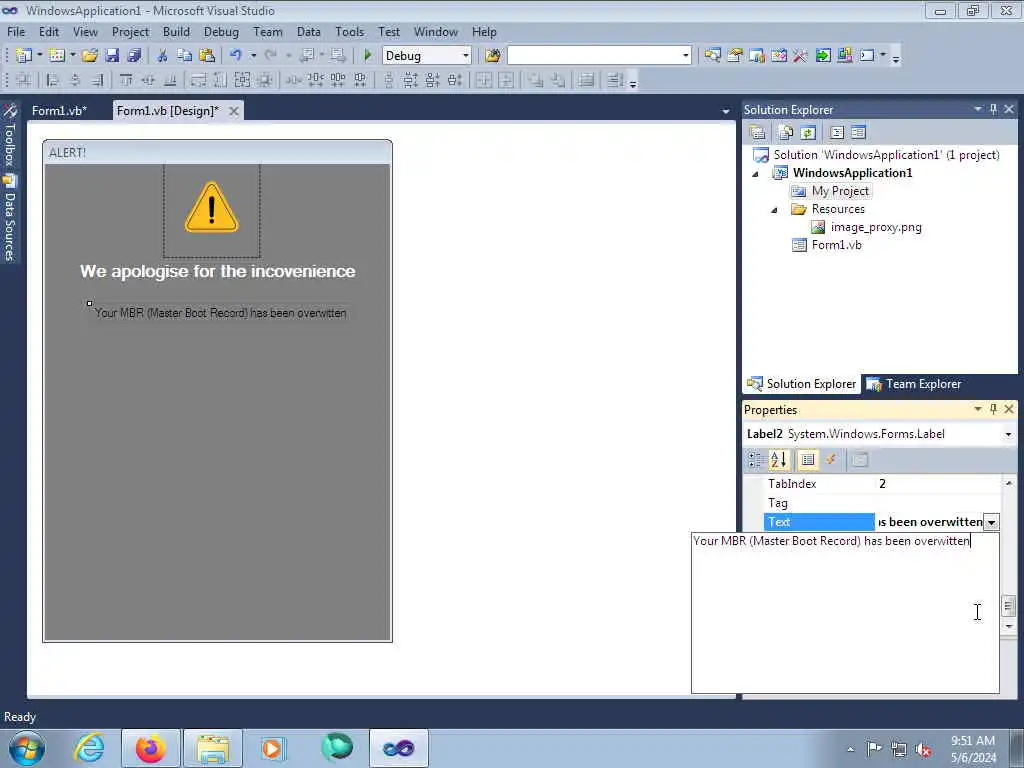Collapse the Resources folder node

775,210
